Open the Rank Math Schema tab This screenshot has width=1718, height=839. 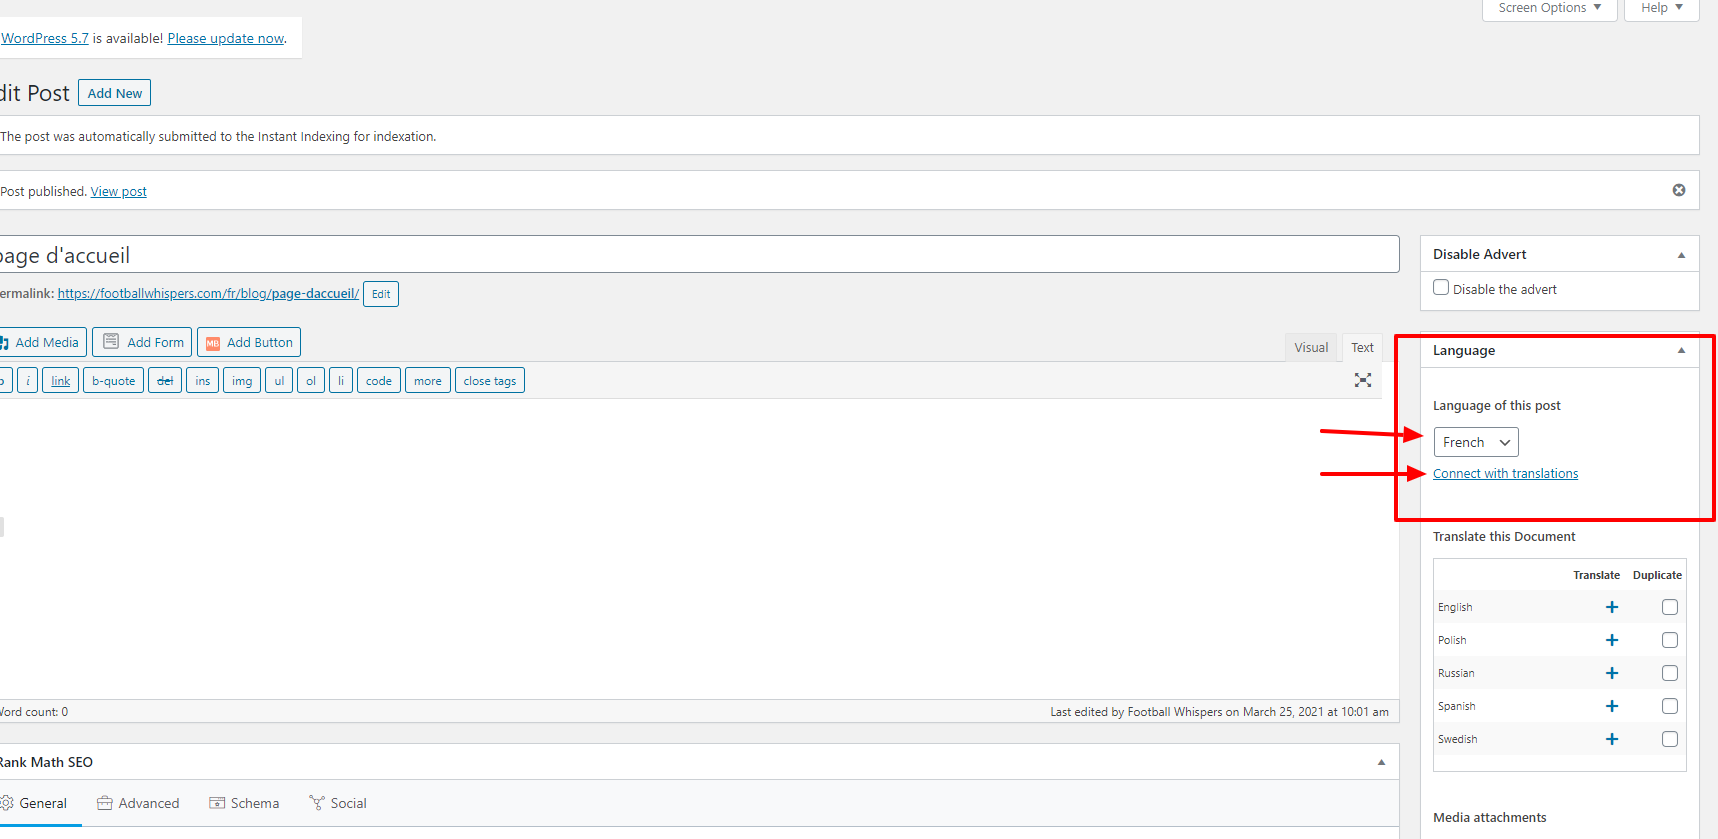coord(244,803)
